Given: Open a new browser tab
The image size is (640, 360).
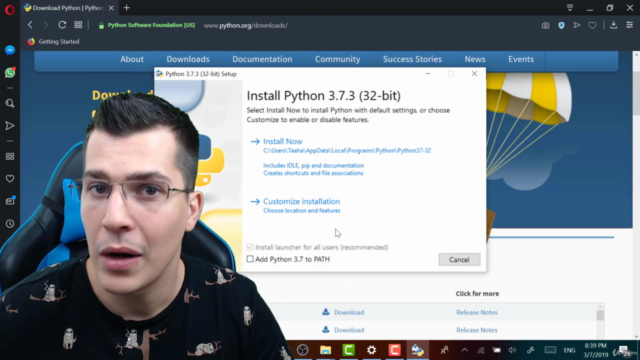Looking at the screenshot, I should (x=127, y=8).
